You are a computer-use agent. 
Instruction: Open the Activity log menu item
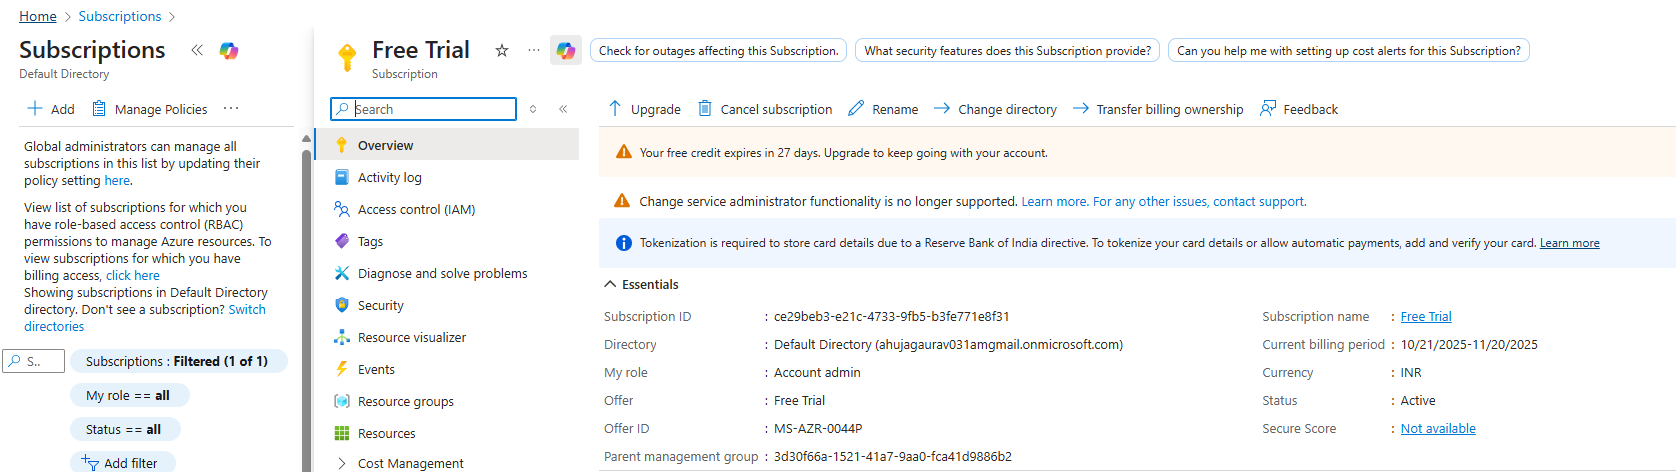point(389,177)
